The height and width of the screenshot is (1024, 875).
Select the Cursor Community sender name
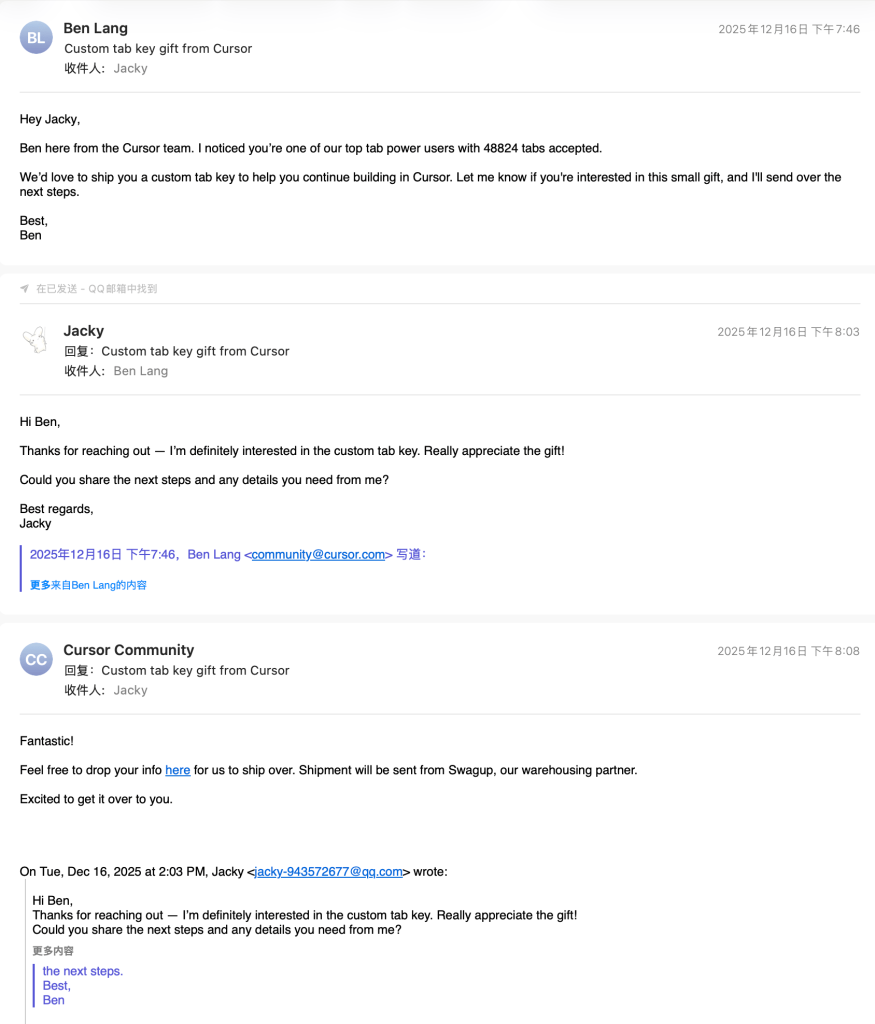129,650
